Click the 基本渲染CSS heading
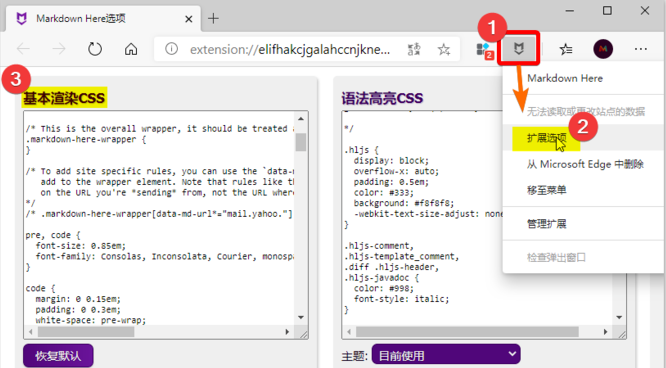666x368 pixels. [x=64, y=98]
